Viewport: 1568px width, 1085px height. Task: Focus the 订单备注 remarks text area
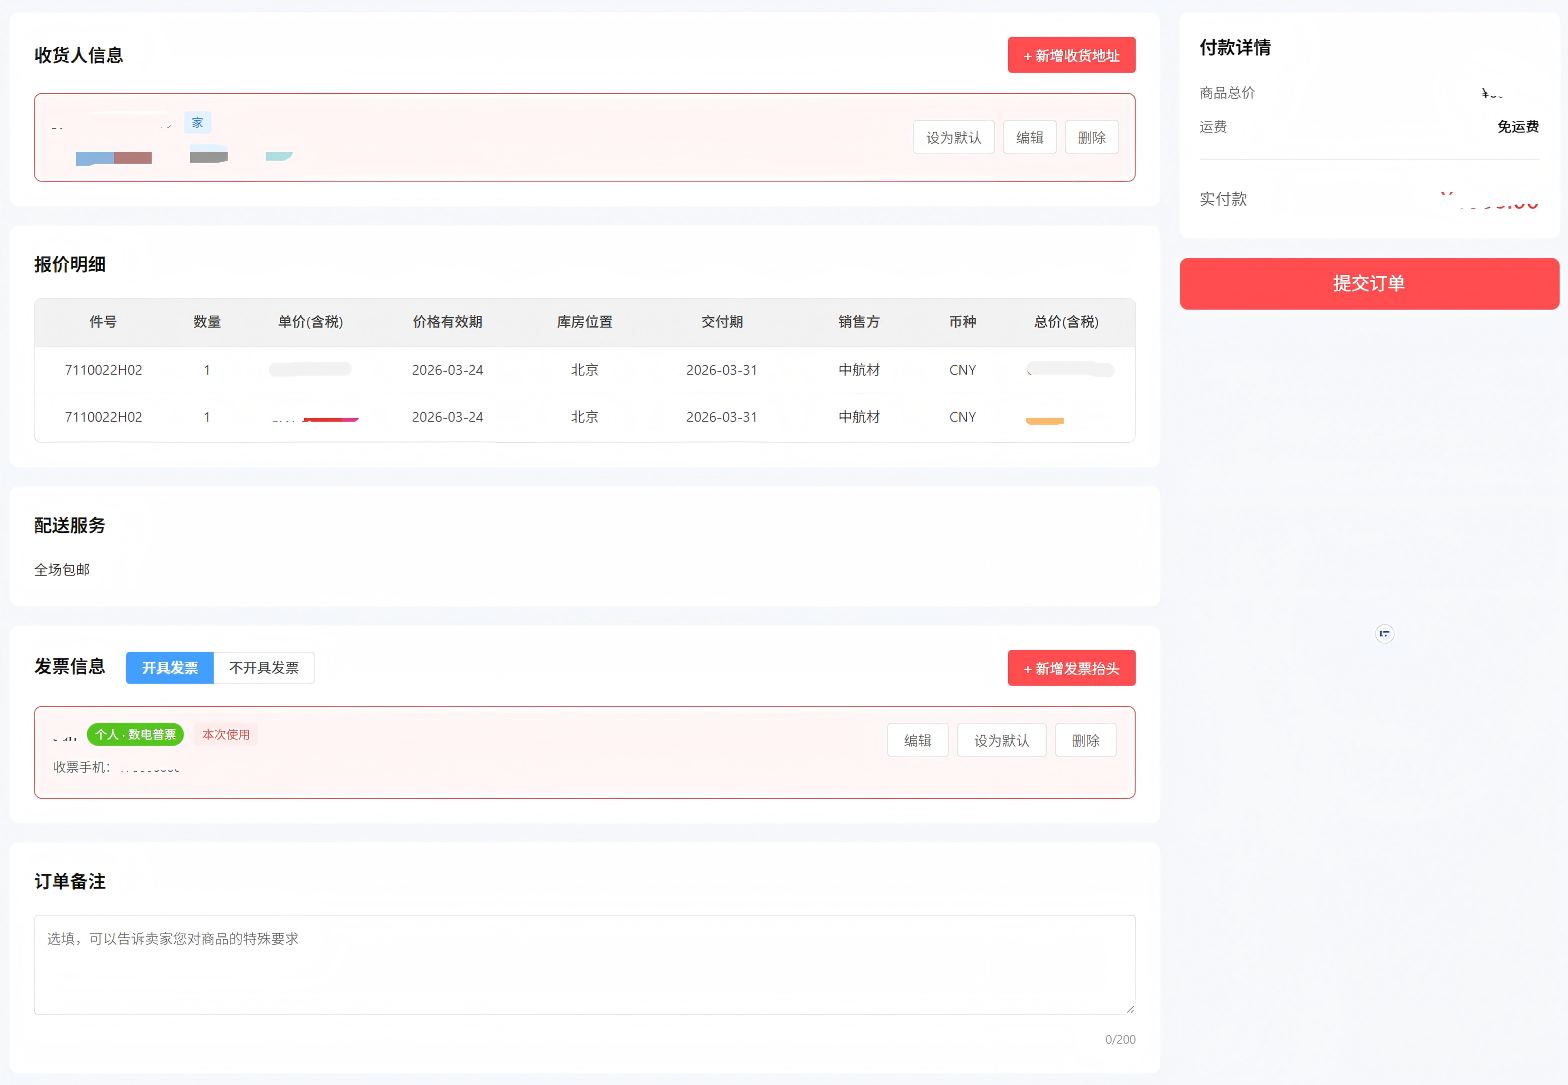click(x=585, y=965)
